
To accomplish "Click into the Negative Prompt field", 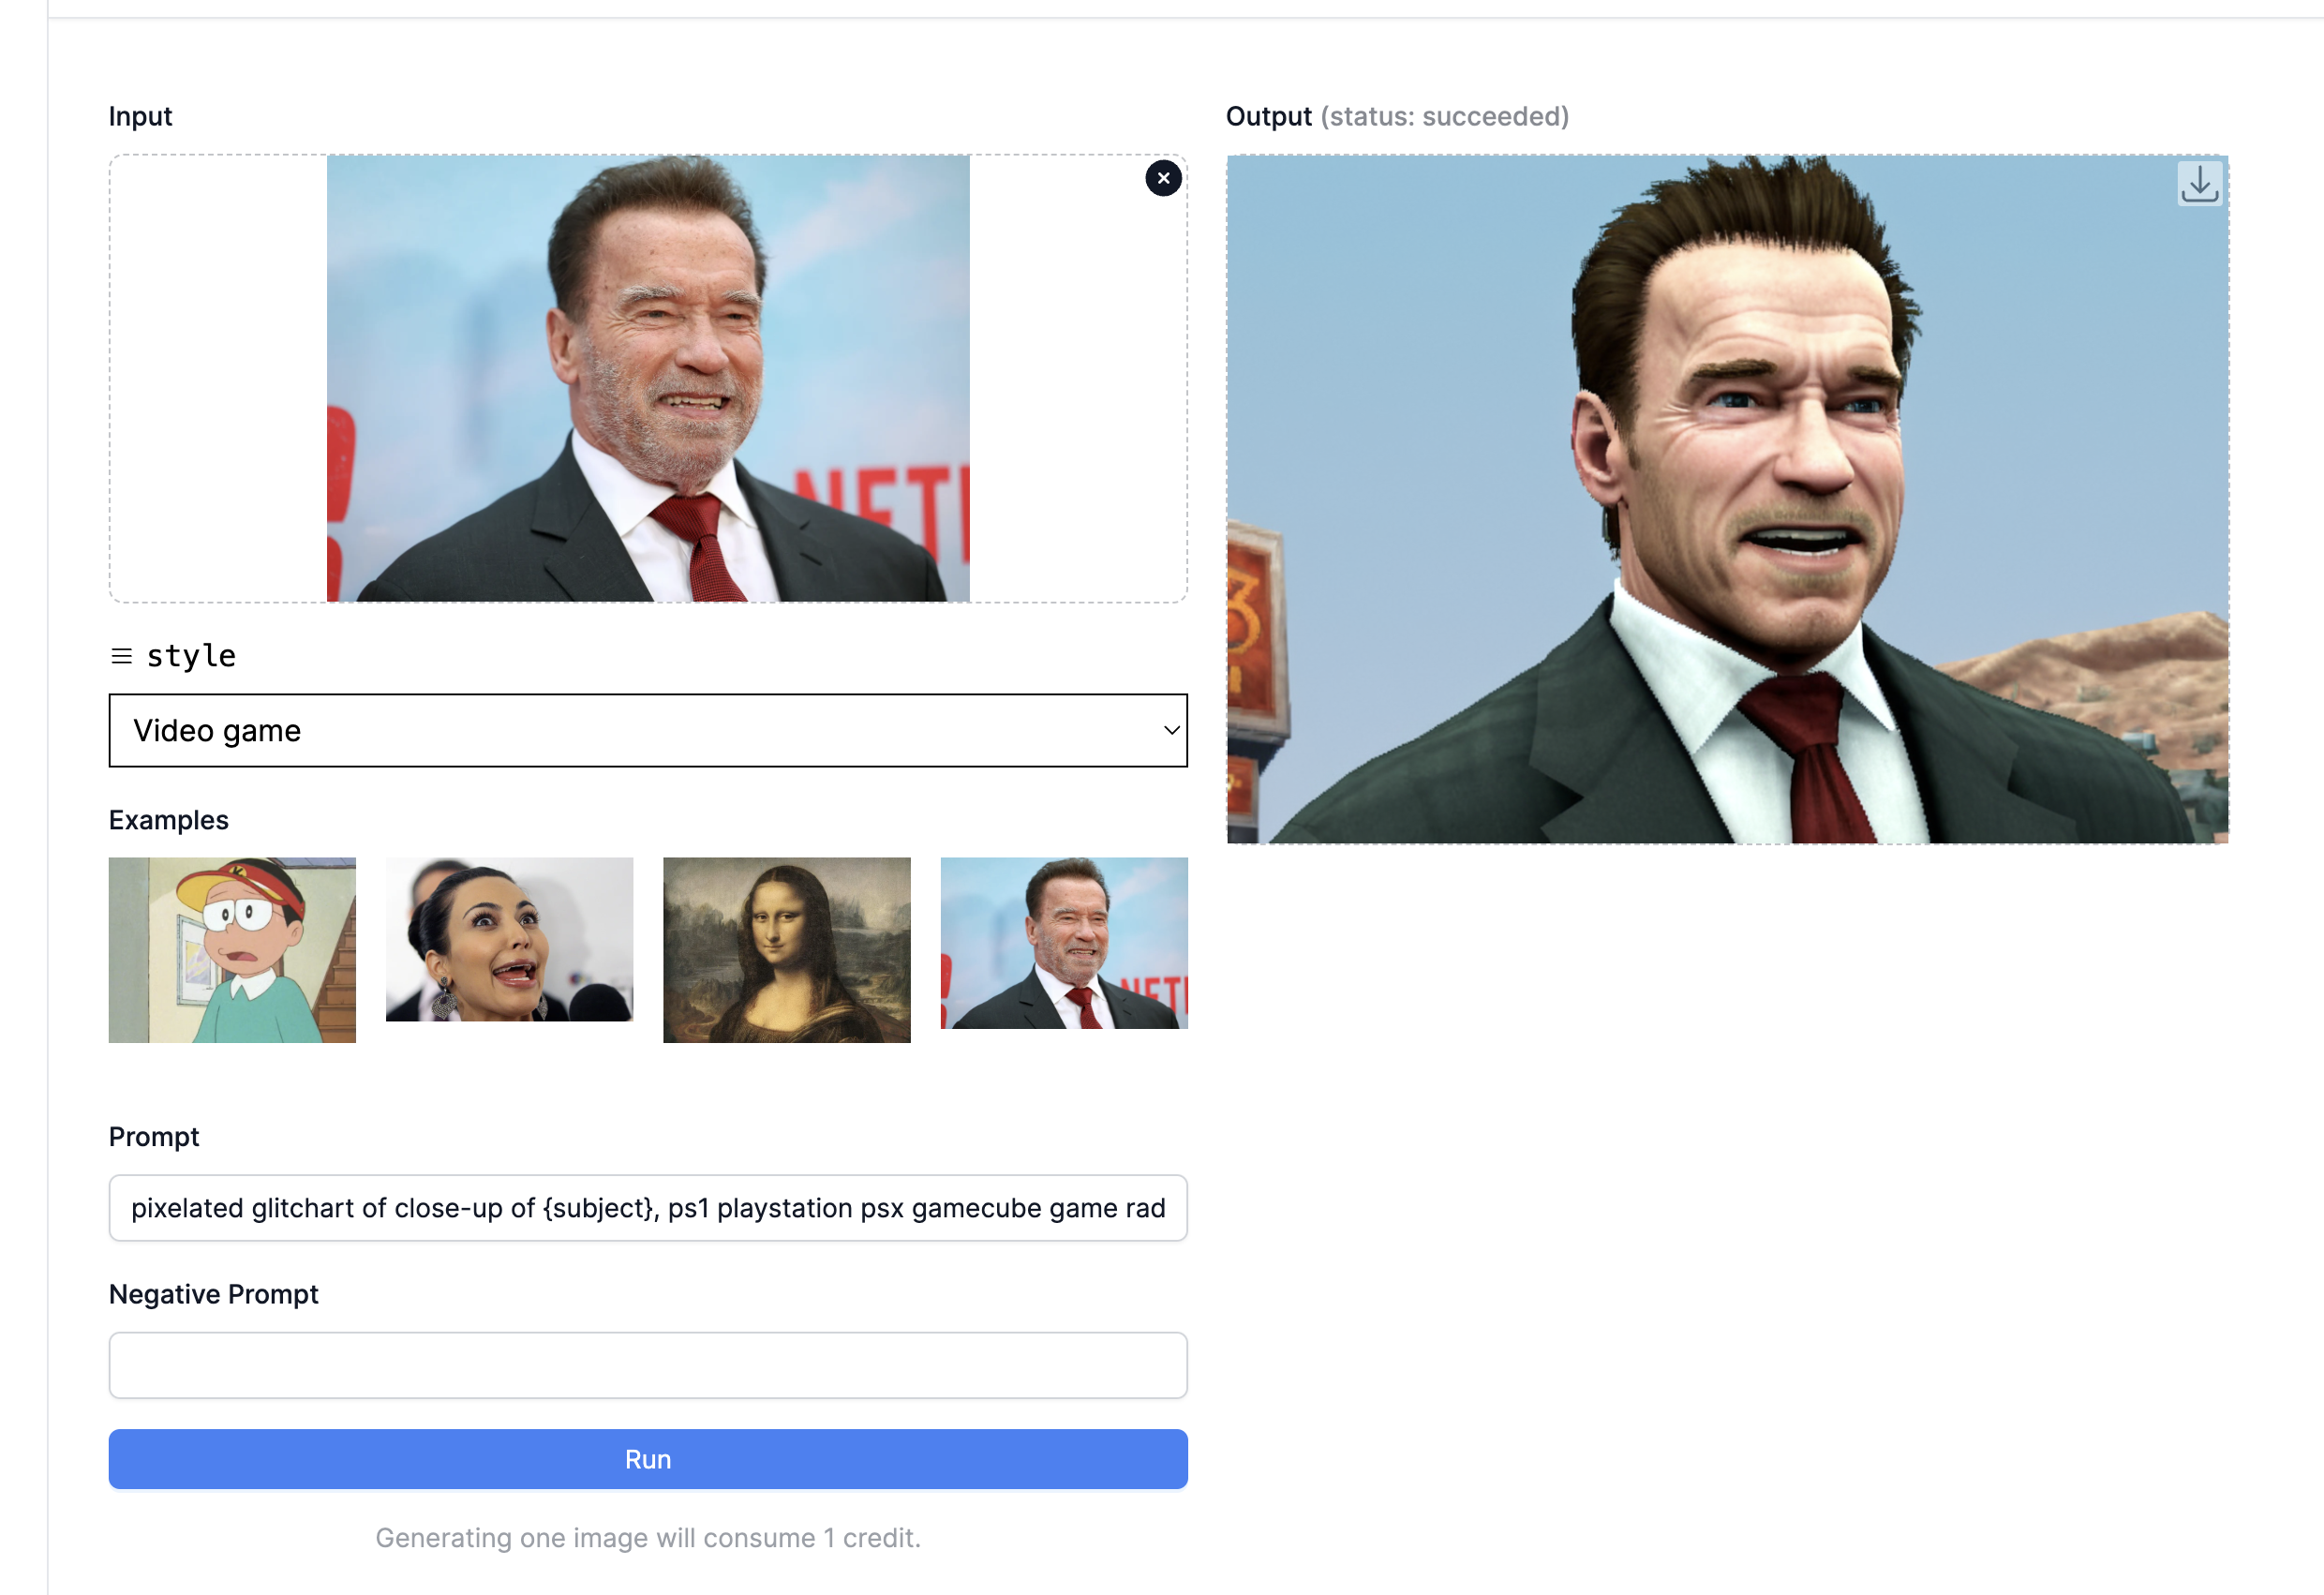I will 648,1365.
